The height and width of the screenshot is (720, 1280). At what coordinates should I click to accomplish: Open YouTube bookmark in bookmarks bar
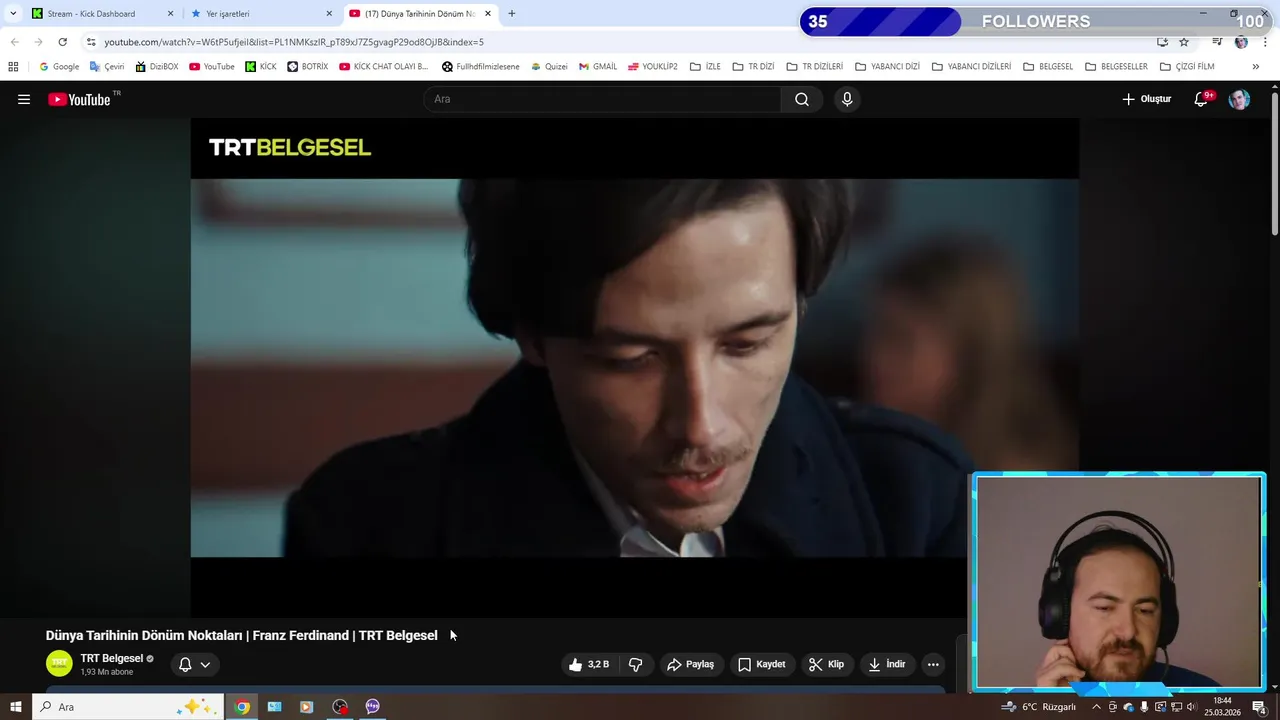pos(211,66)
